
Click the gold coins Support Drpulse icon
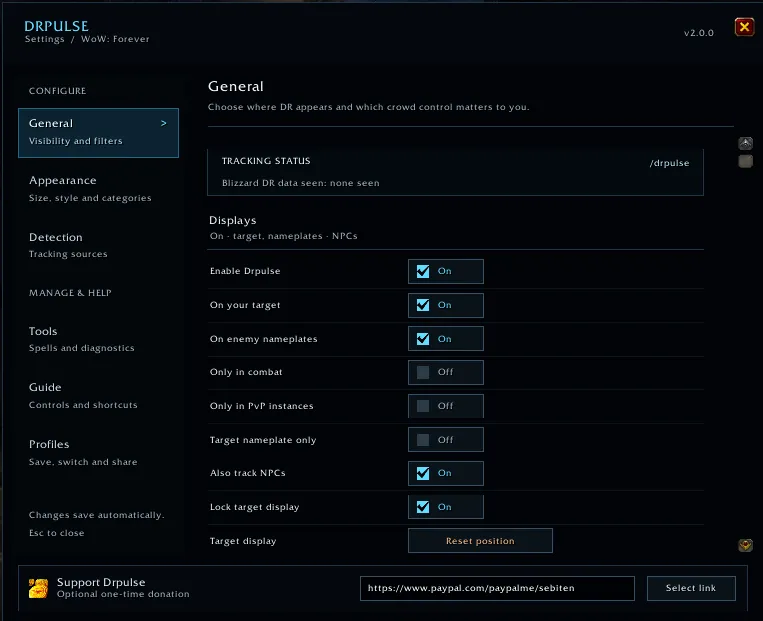(38, 588)
